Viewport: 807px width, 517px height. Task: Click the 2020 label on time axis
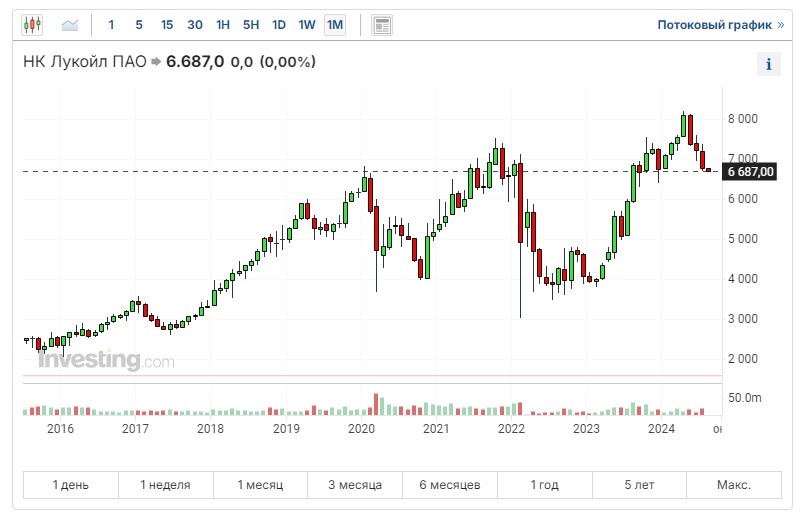point(361,429)
